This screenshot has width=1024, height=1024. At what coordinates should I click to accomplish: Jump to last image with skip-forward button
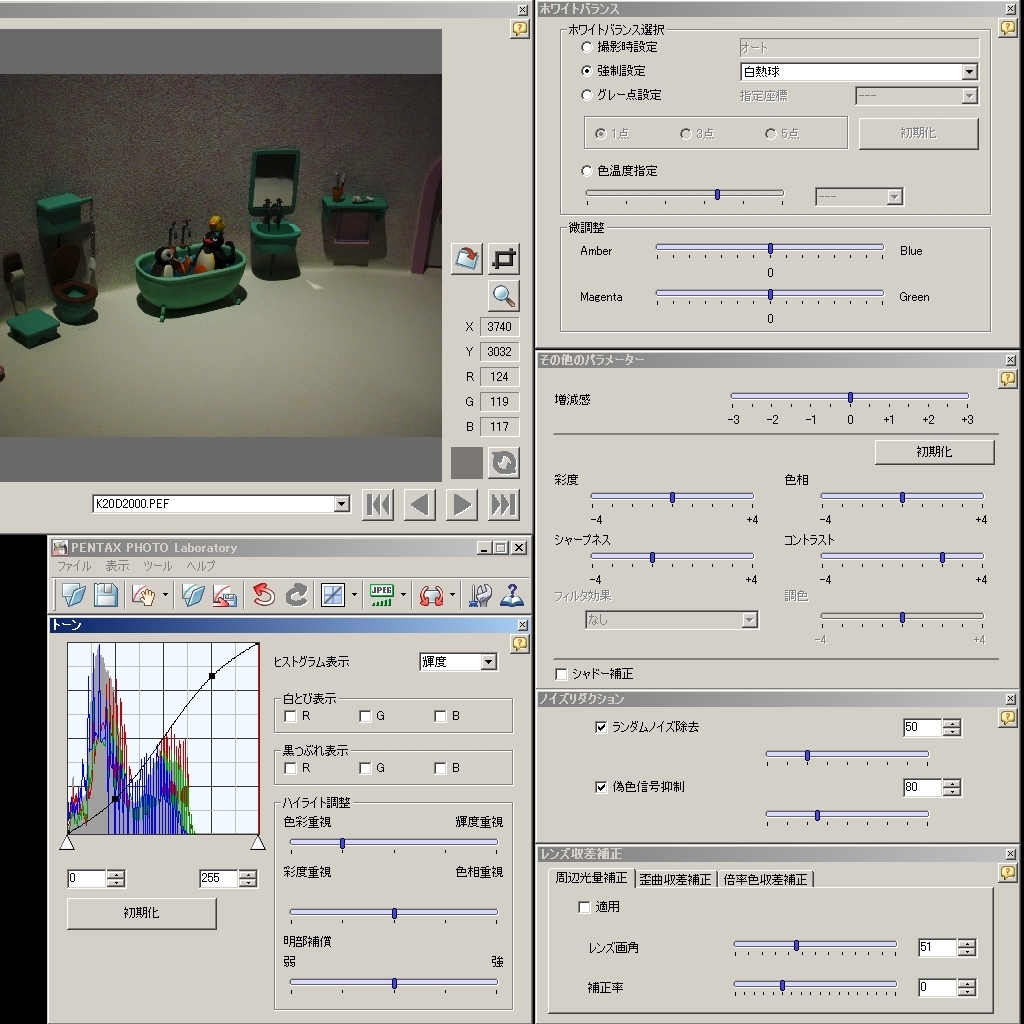[504, 505]
